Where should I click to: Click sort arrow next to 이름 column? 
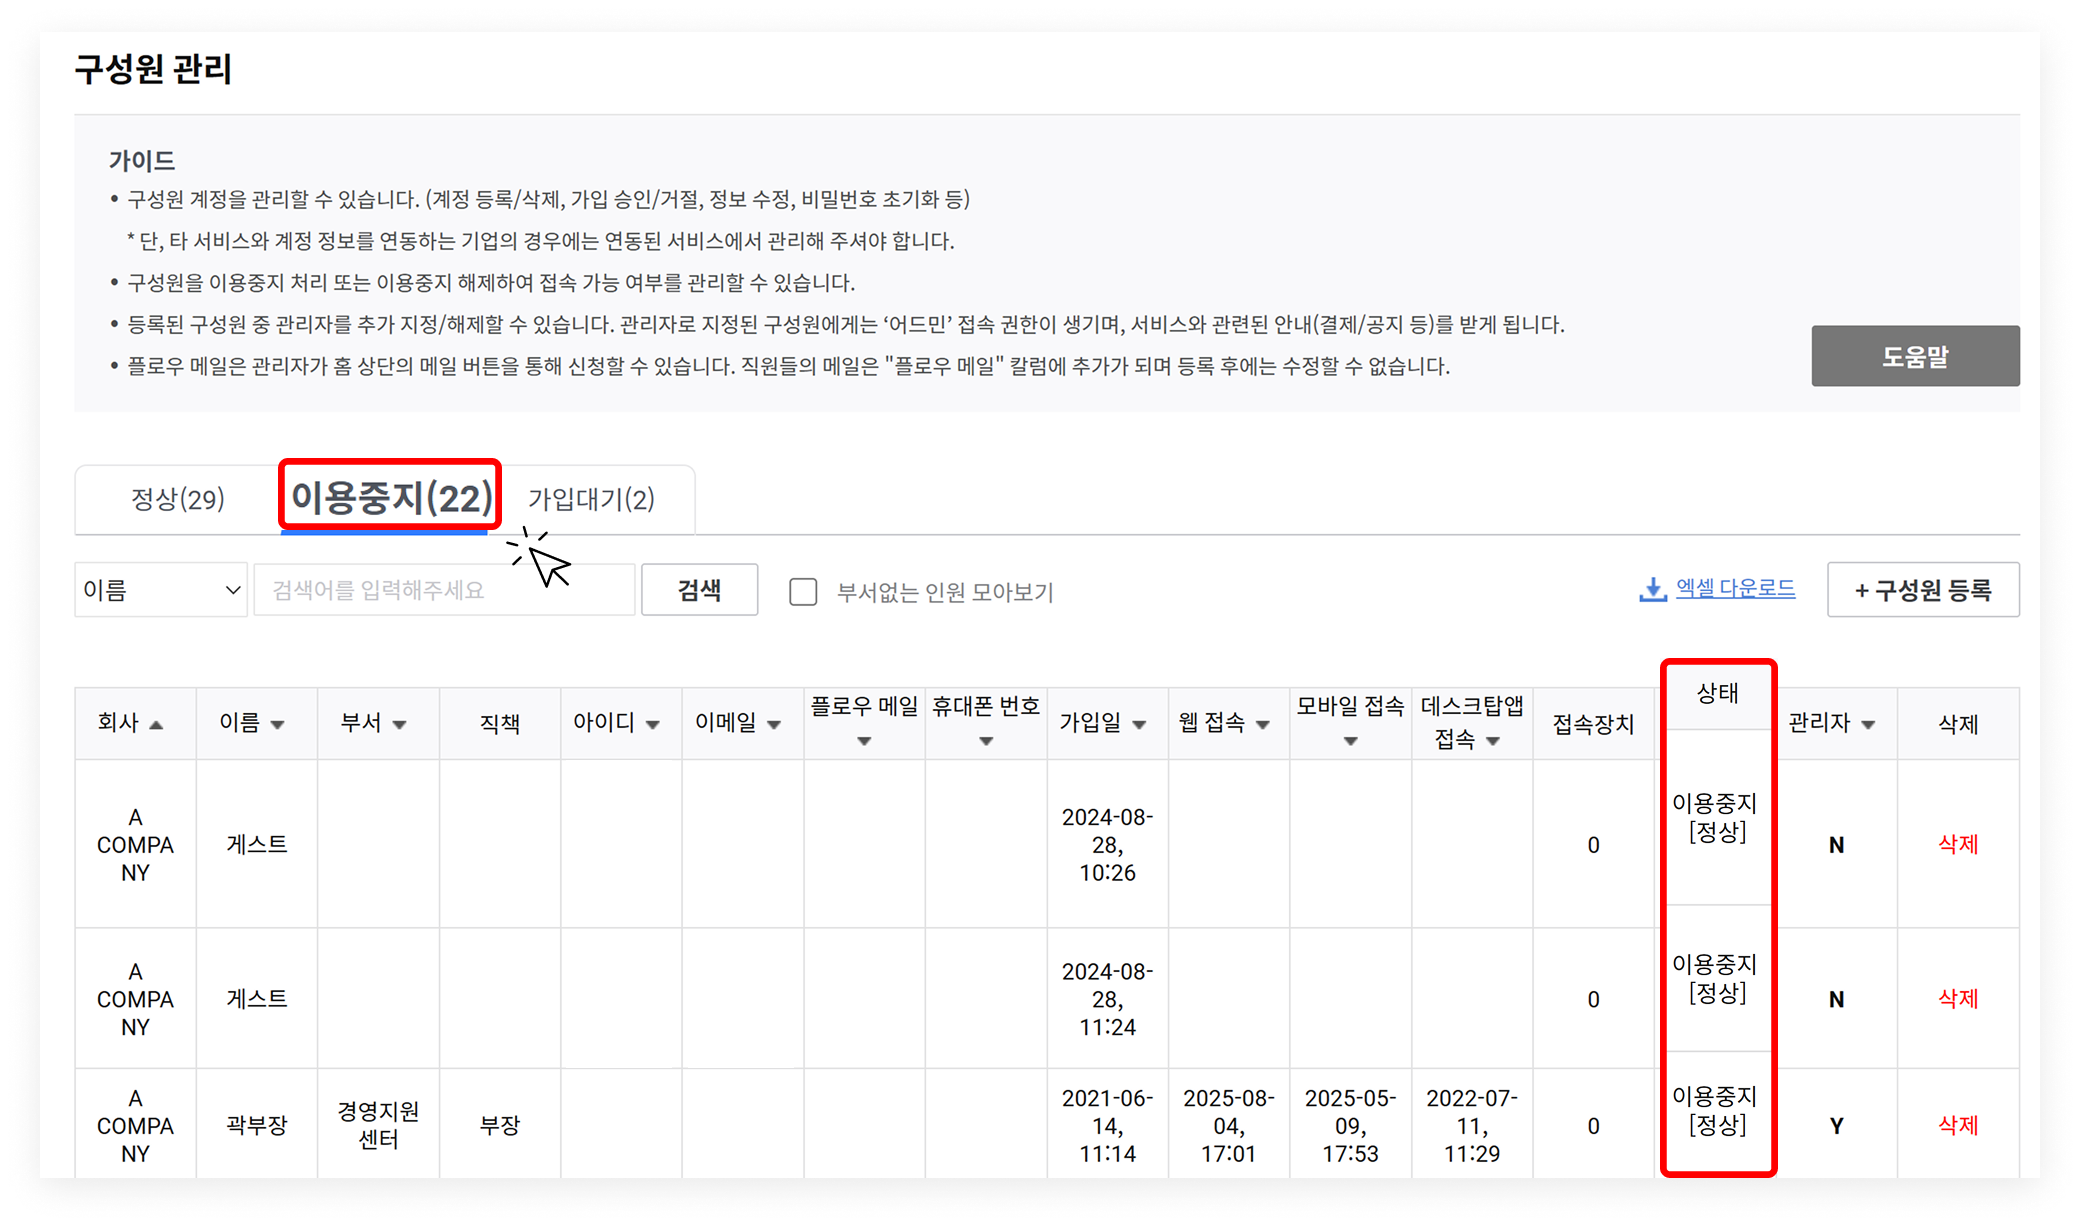278,725
